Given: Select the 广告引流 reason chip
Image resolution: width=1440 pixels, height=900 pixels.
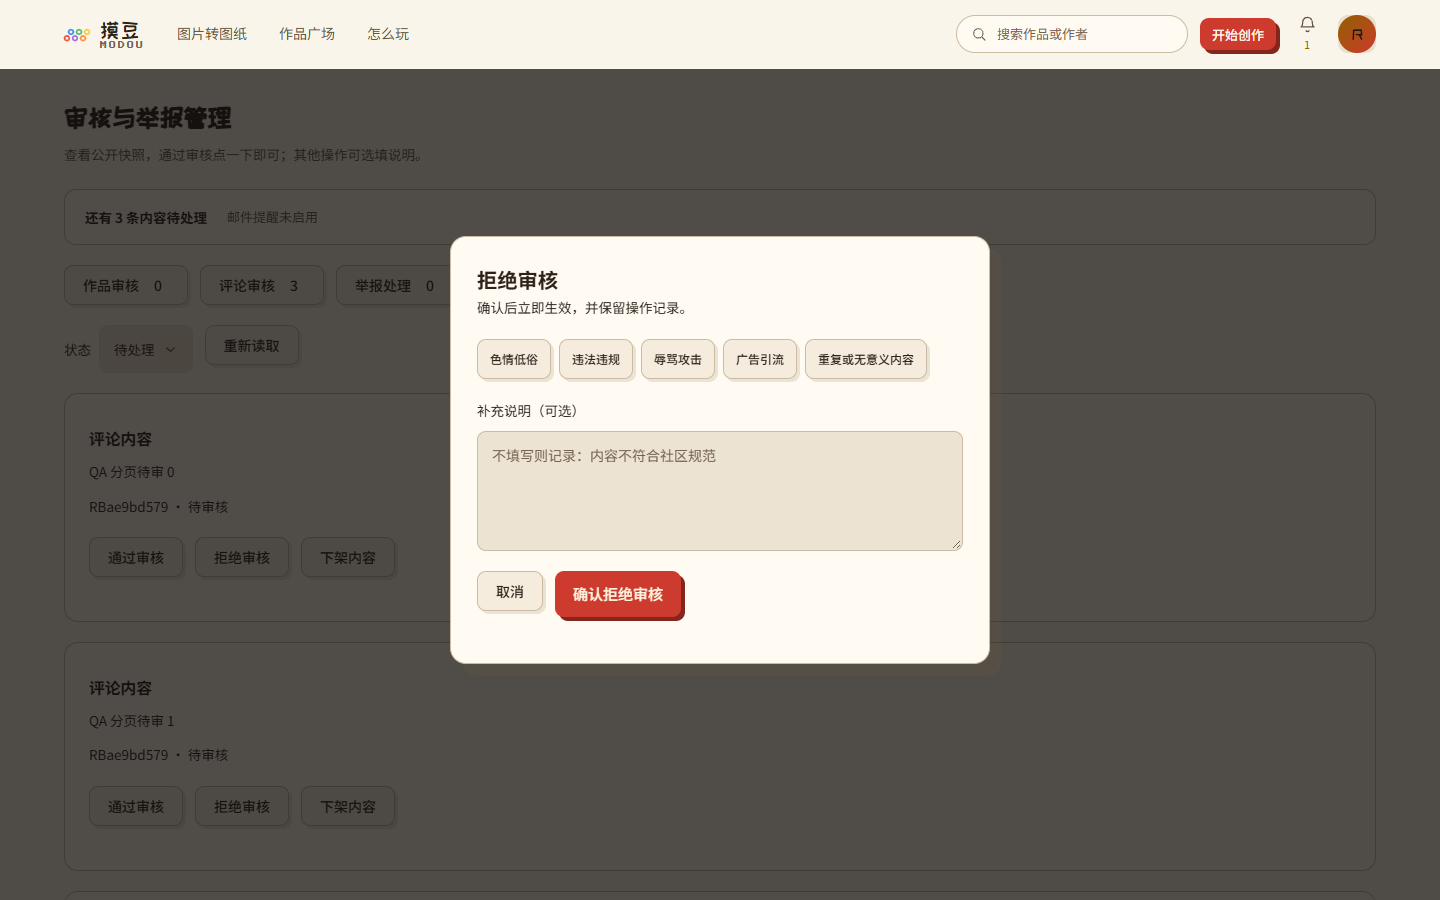Looking at the screenshot, I should 760,359.
